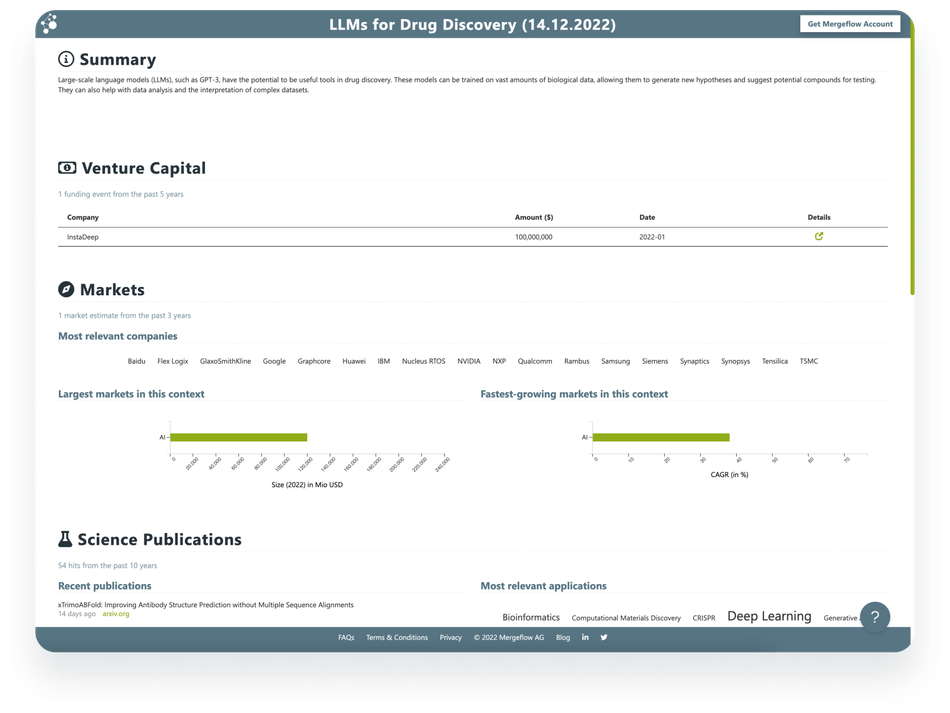Click the 2022-01 date cell
The height and width of the screenshot is (713, 950).
(x=652, y=237)
